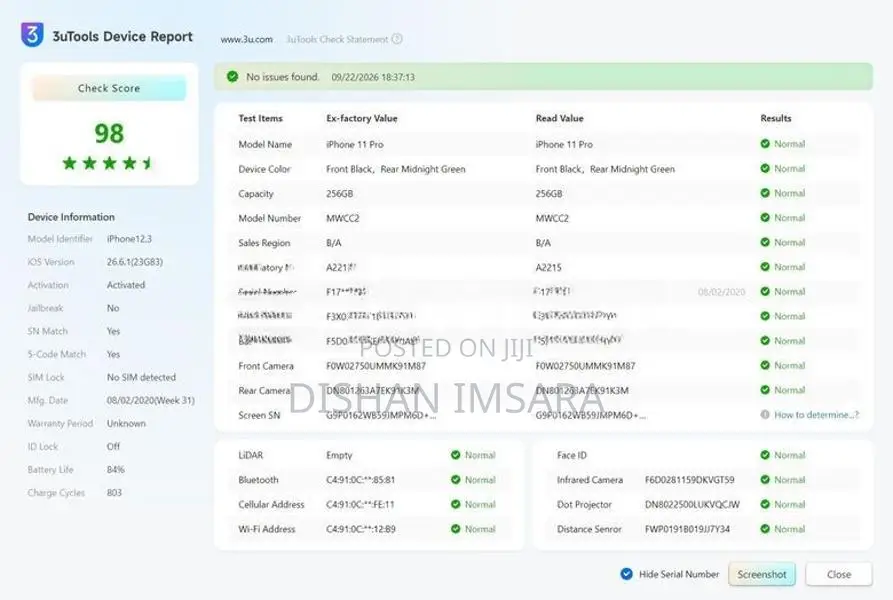Select the Read Value column header
Screen dimensions: 893x600
[x=559, y=118]
